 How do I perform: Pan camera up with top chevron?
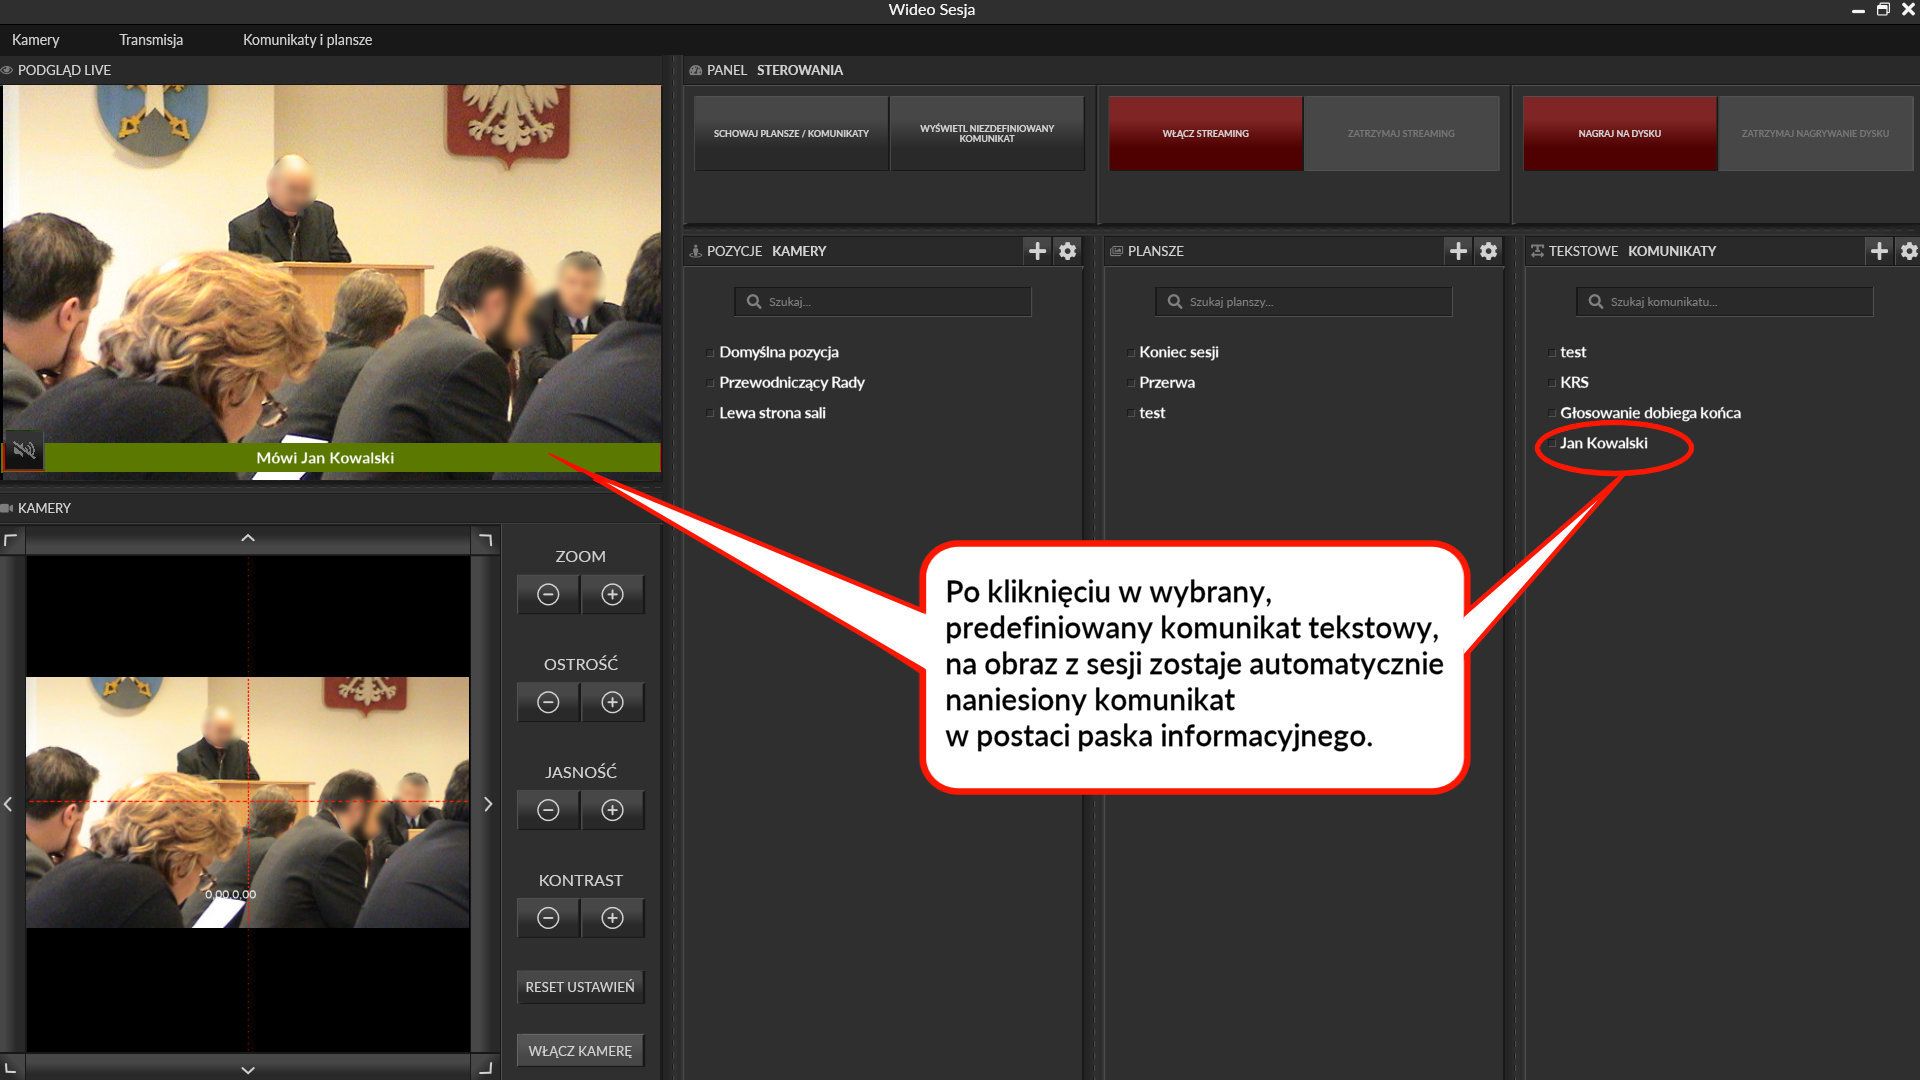248,539
